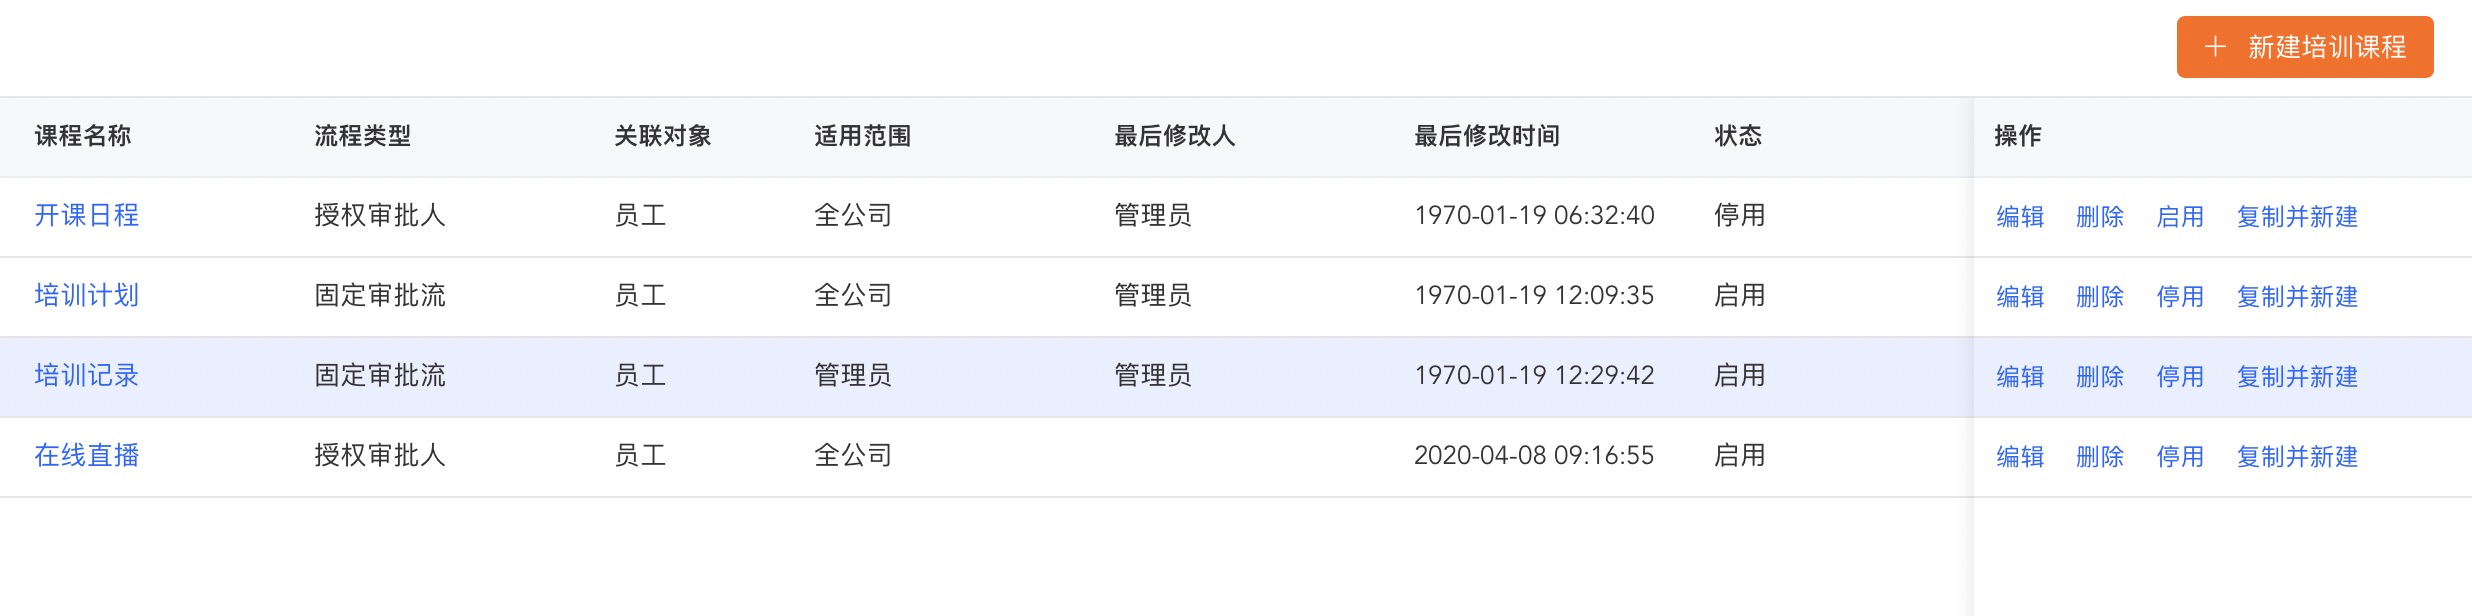Copy and create new from 开课日程
The width and height of the screenshot is (2472, 616).
click(2297, 217)
